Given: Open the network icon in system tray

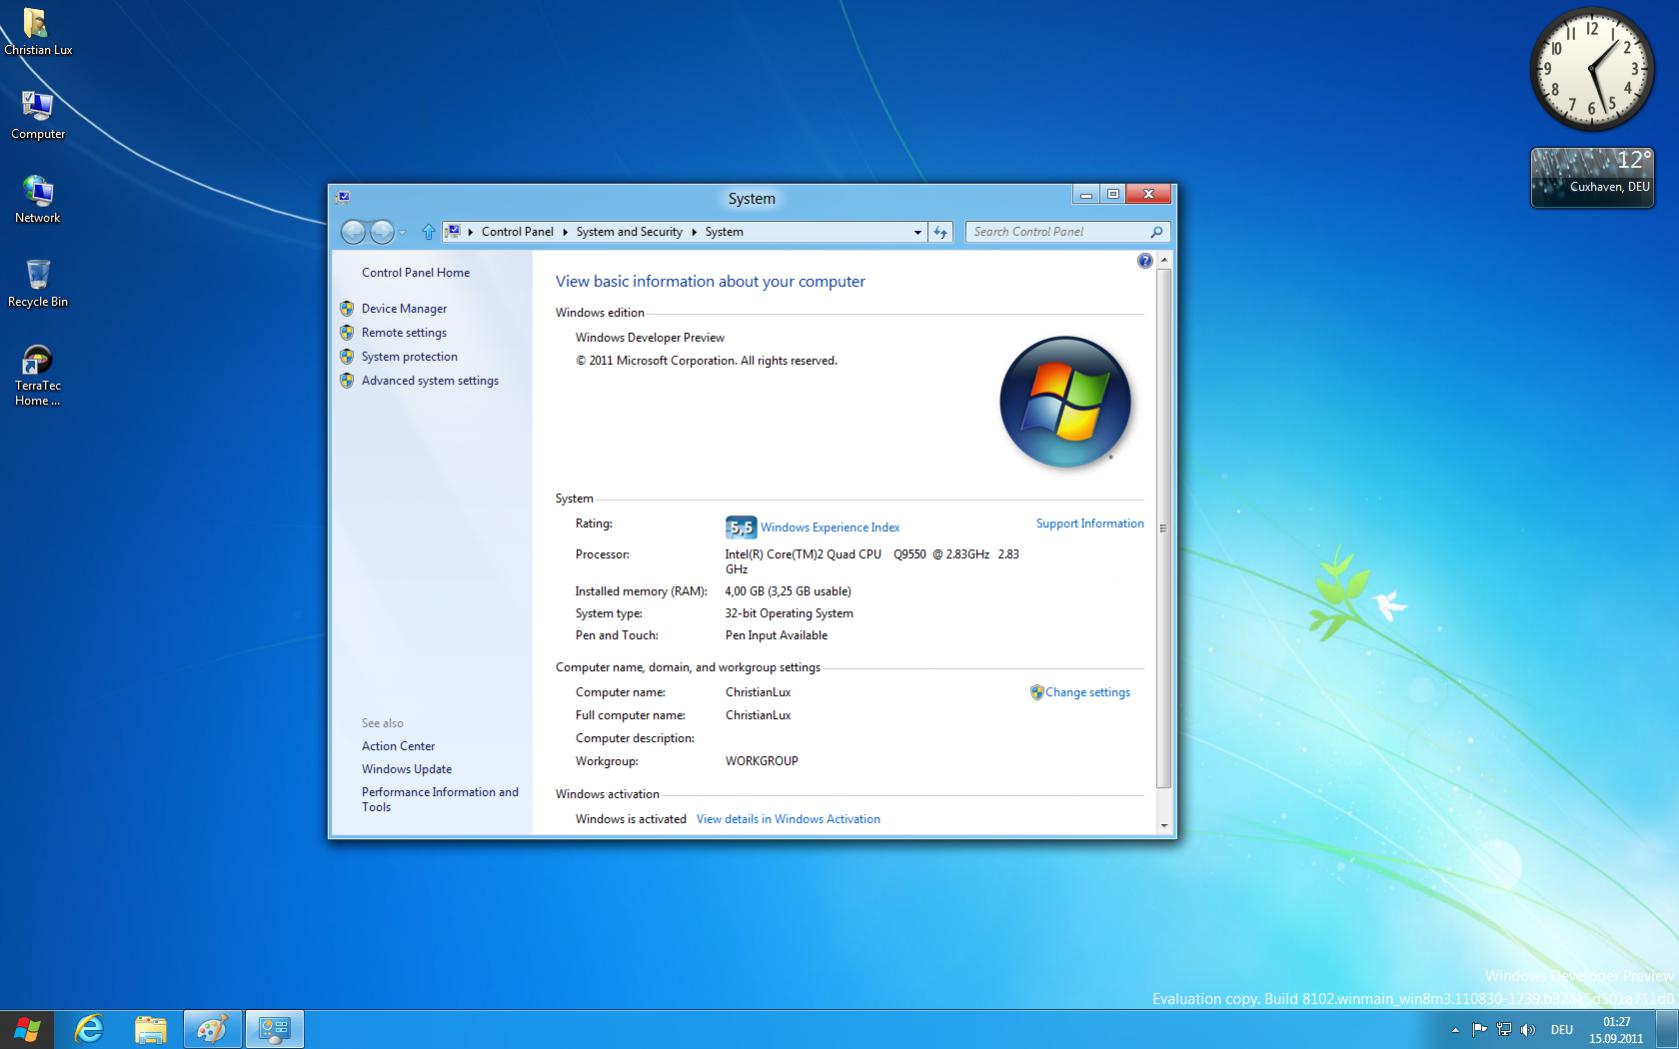Looking at the screenshot, I should pos(1504,1029).
